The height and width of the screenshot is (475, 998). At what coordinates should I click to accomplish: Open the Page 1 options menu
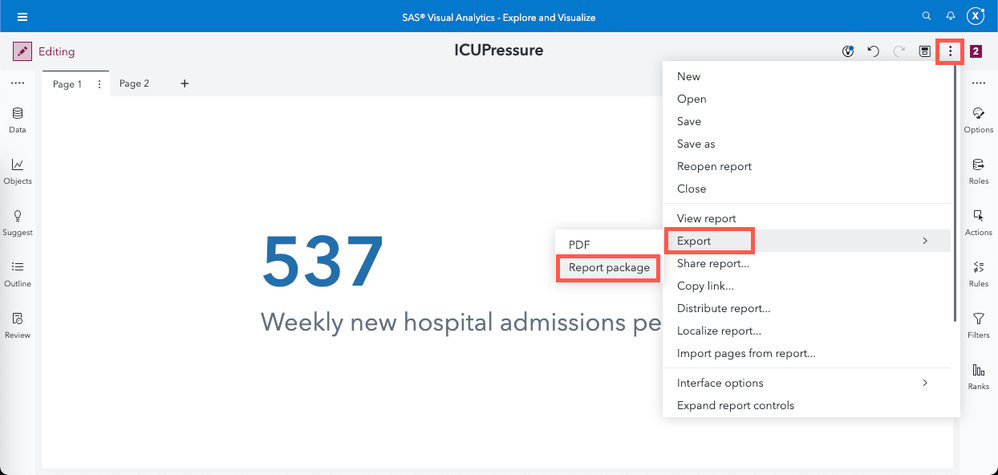click(x=99, y=84)
